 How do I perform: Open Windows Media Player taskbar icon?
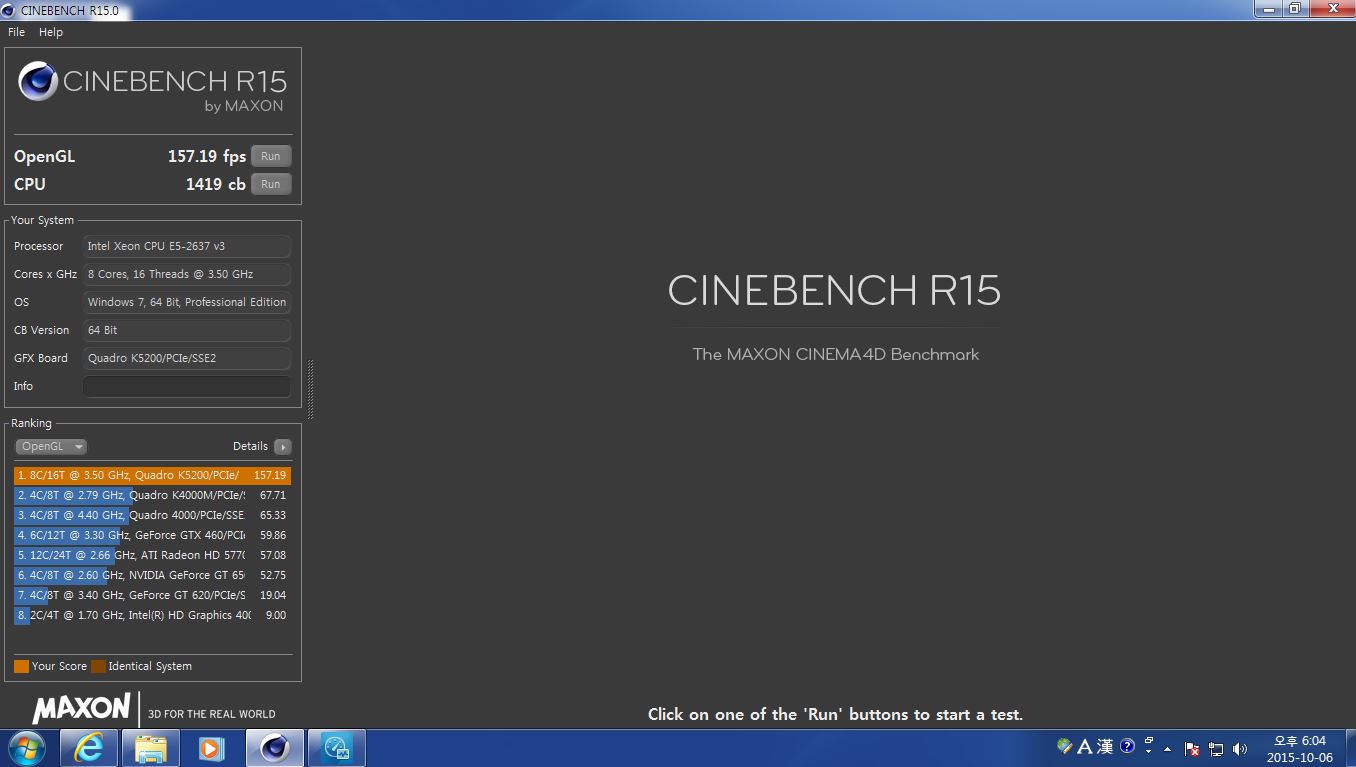pos(211,747)
